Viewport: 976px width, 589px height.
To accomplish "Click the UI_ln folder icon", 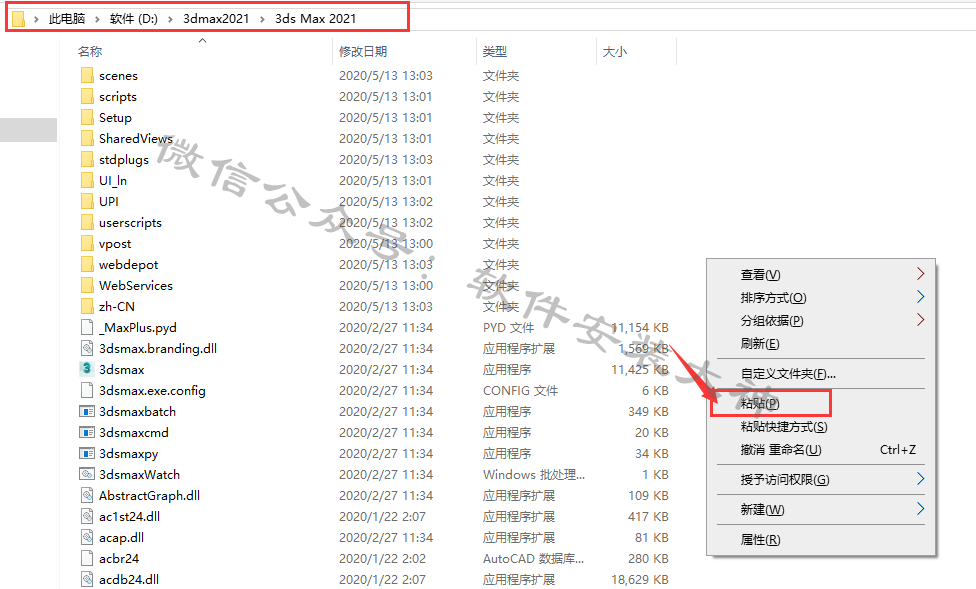I will (87, 181).
